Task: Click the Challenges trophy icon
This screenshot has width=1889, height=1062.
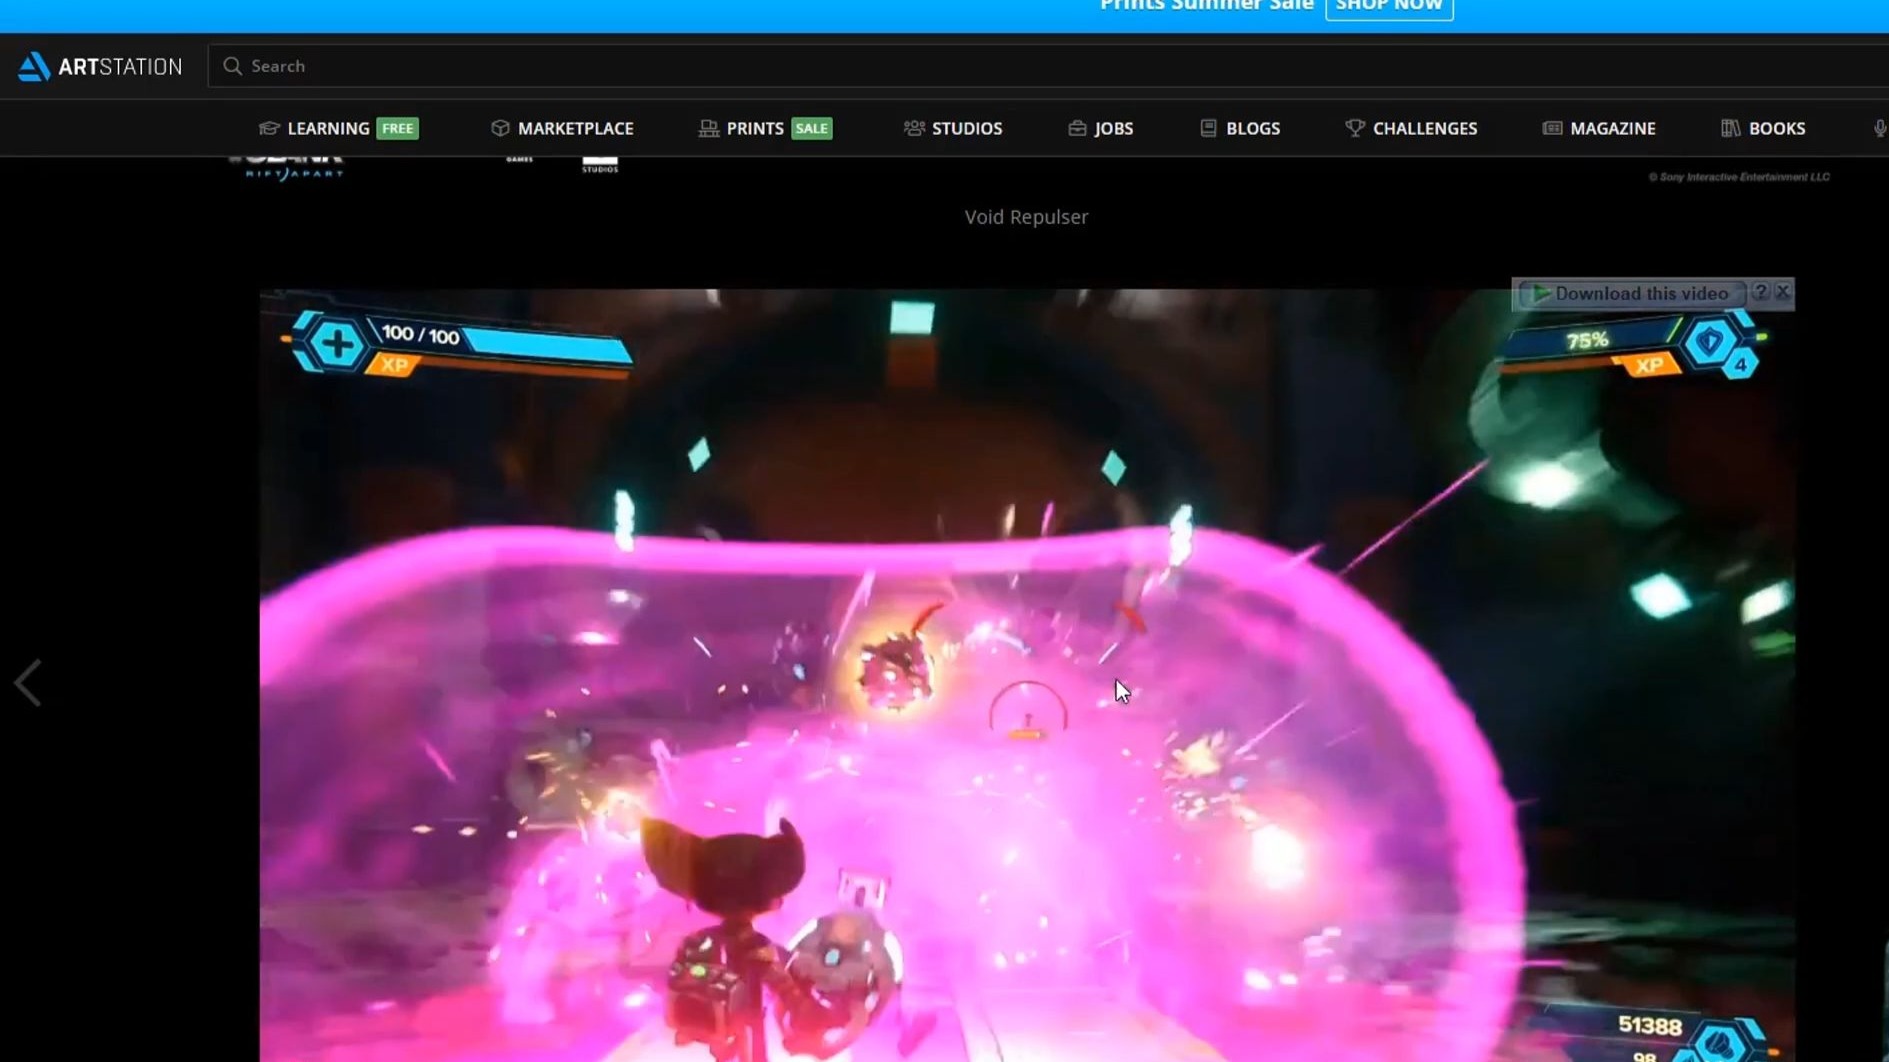Action: pos(1354,128)
